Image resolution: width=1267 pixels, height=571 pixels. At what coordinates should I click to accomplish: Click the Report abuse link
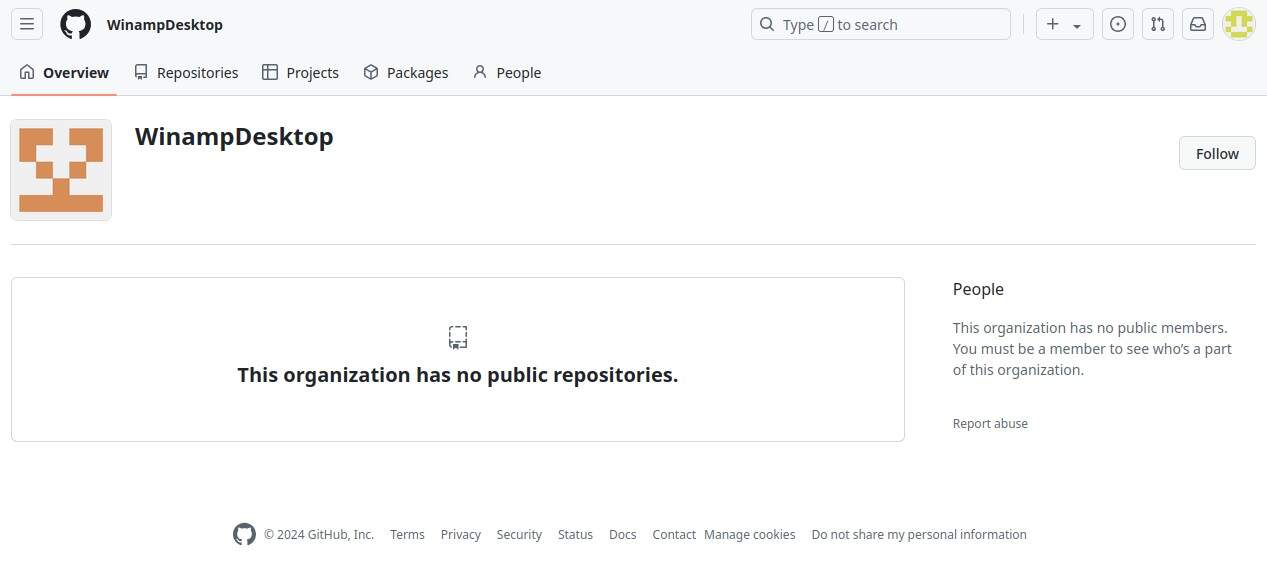pyautogui.click(x=990, y=423)
